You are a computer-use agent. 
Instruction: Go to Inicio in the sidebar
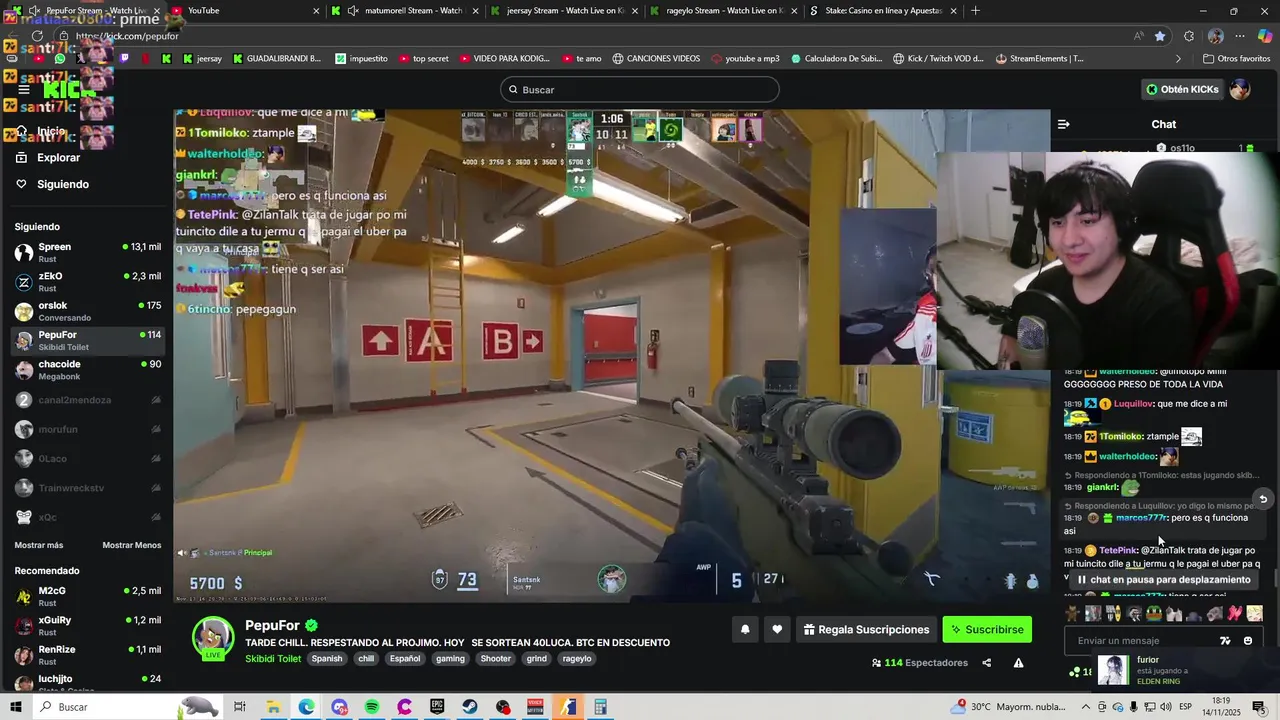coord(51,131)
